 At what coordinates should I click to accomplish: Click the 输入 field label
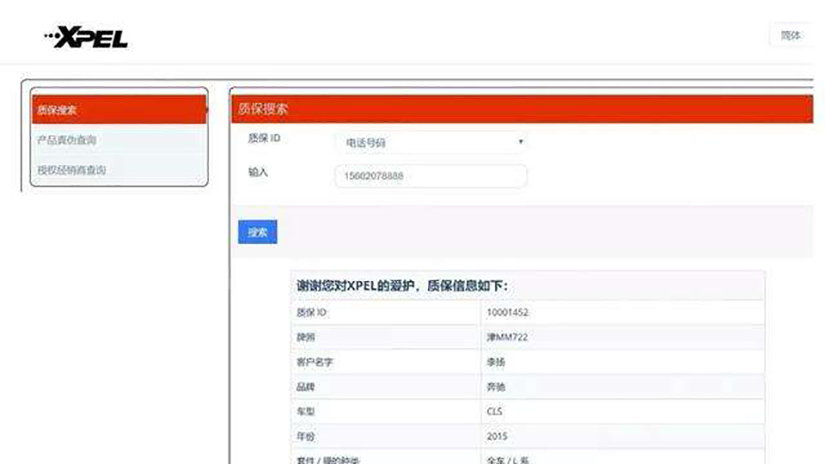coord(258,172)
